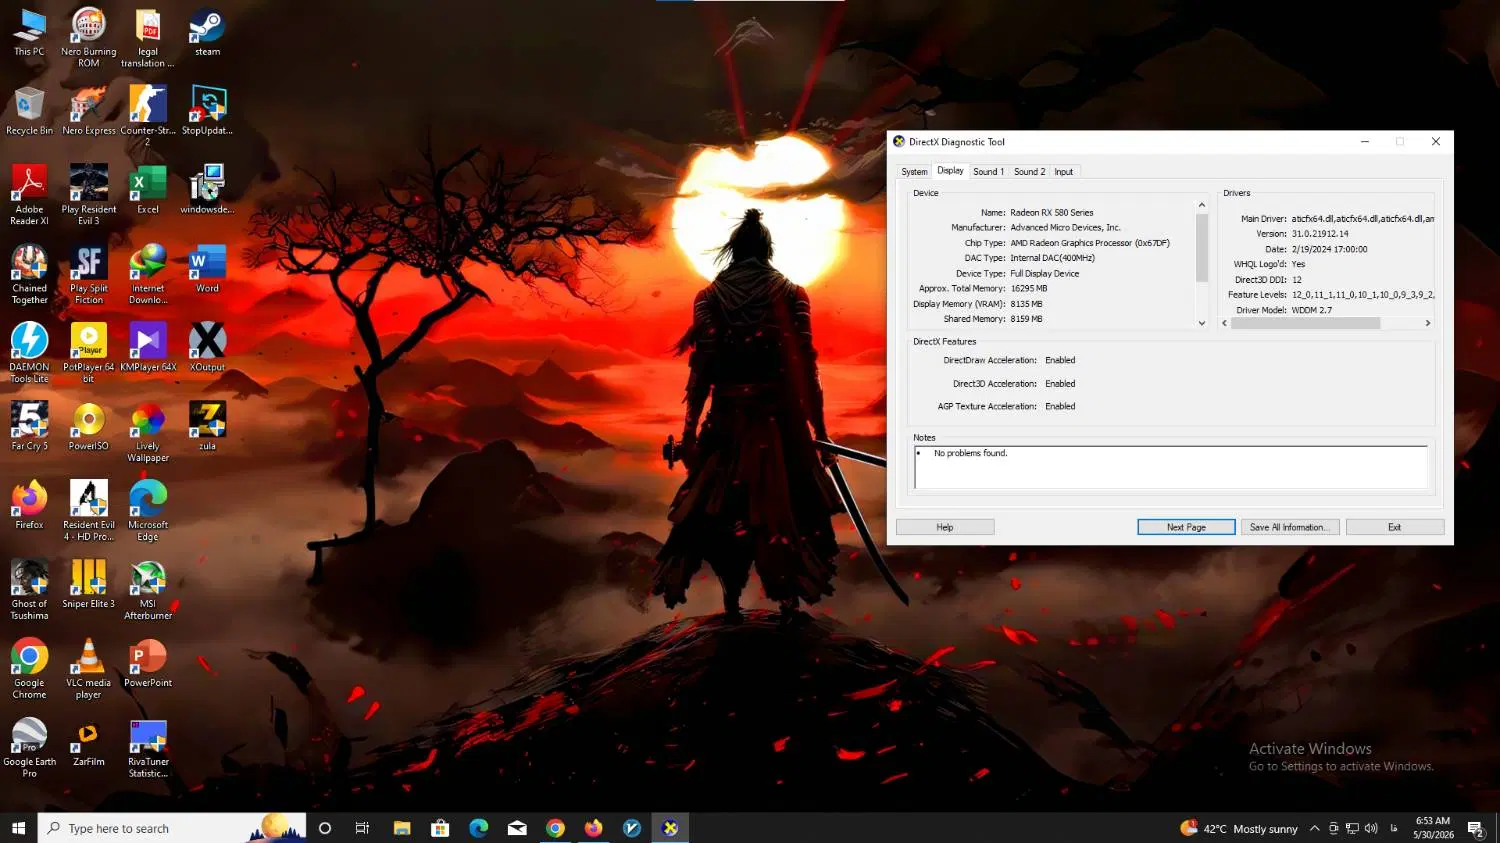1500x843 pixels.
Task: Select the legal translation PDF file icon
Action: tap(148, 38)
